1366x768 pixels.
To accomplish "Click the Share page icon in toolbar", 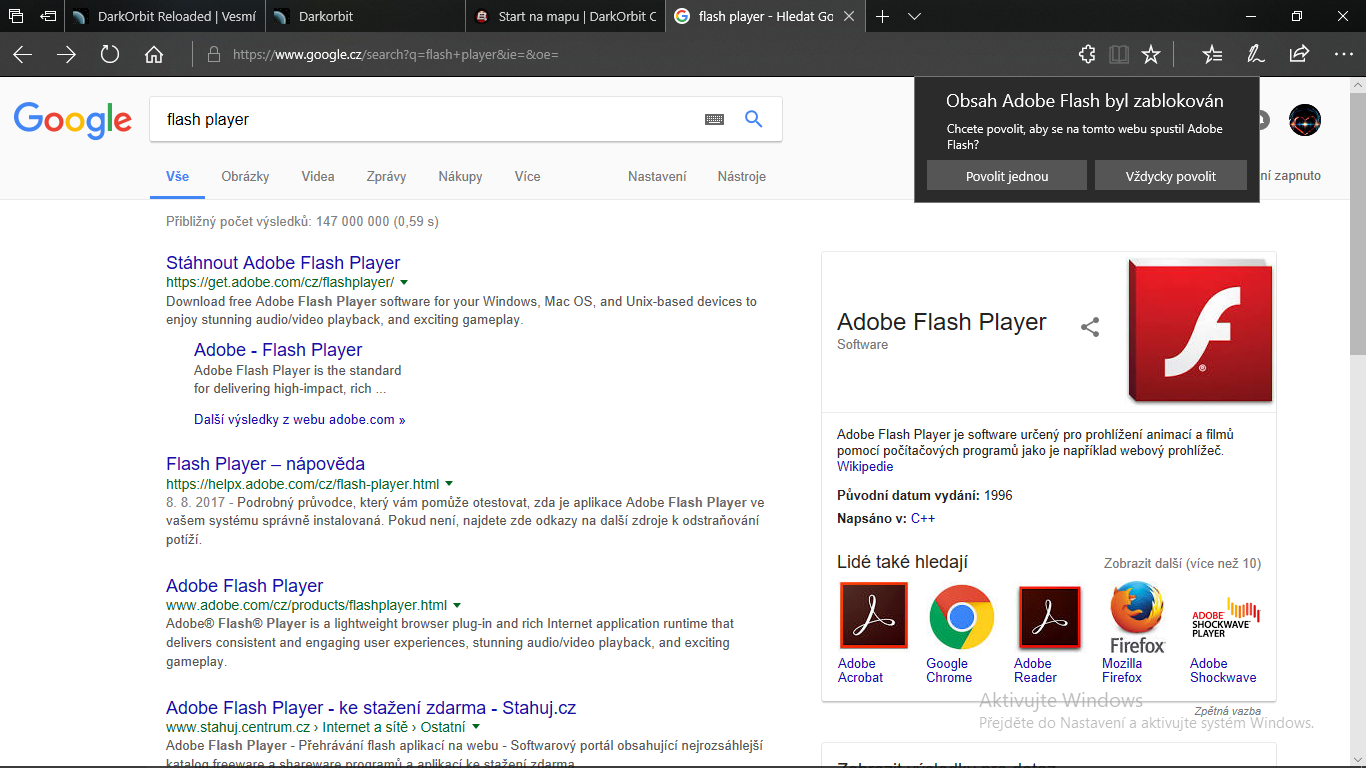I will 1299,55.
